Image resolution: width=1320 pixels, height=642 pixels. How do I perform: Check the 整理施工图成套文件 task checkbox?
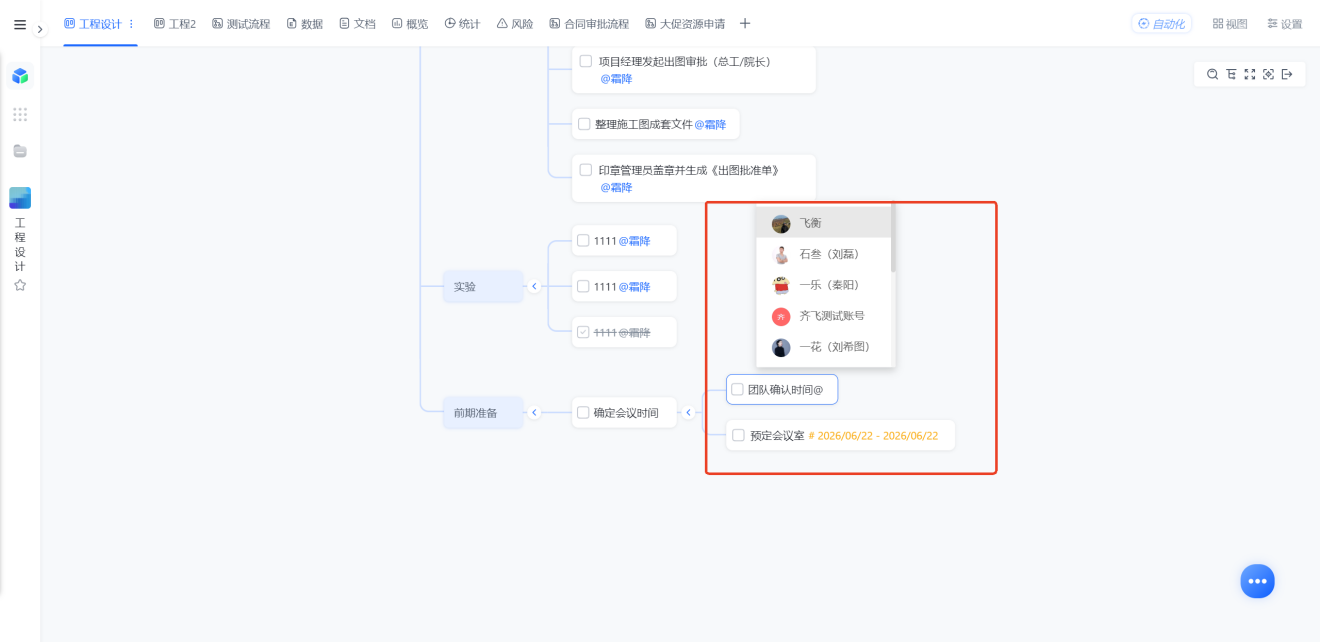point(585,124)
